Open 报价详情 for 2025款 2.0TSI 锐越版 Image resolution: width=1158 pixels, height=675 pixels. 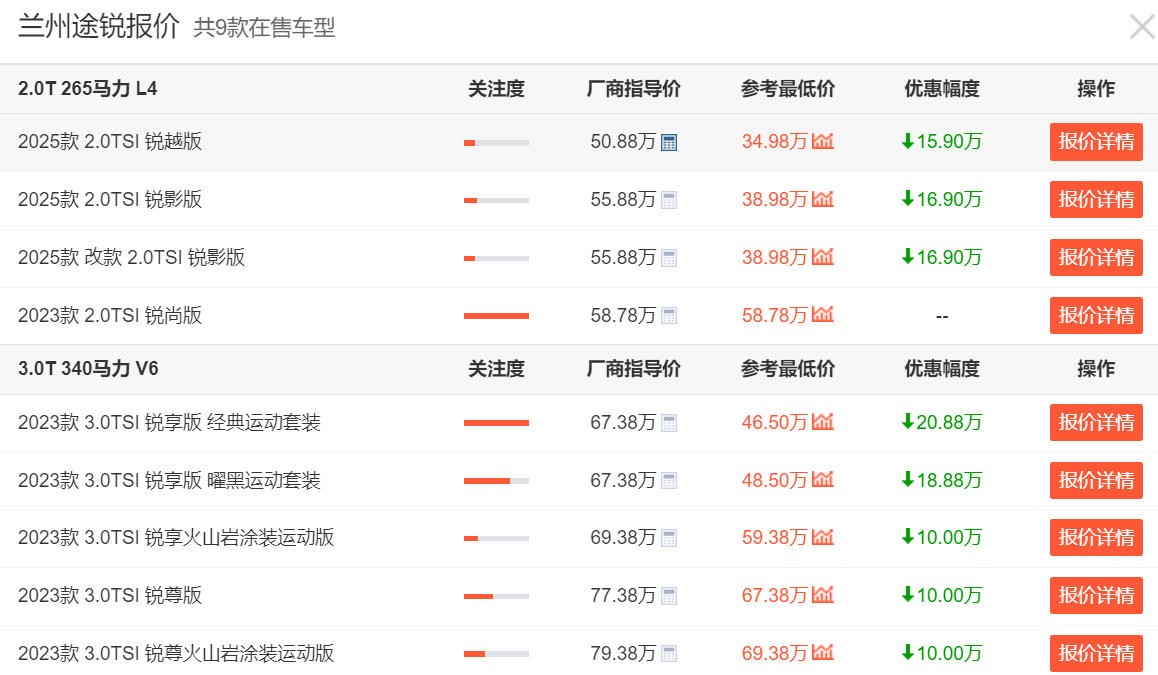(x=1096, y=142)
